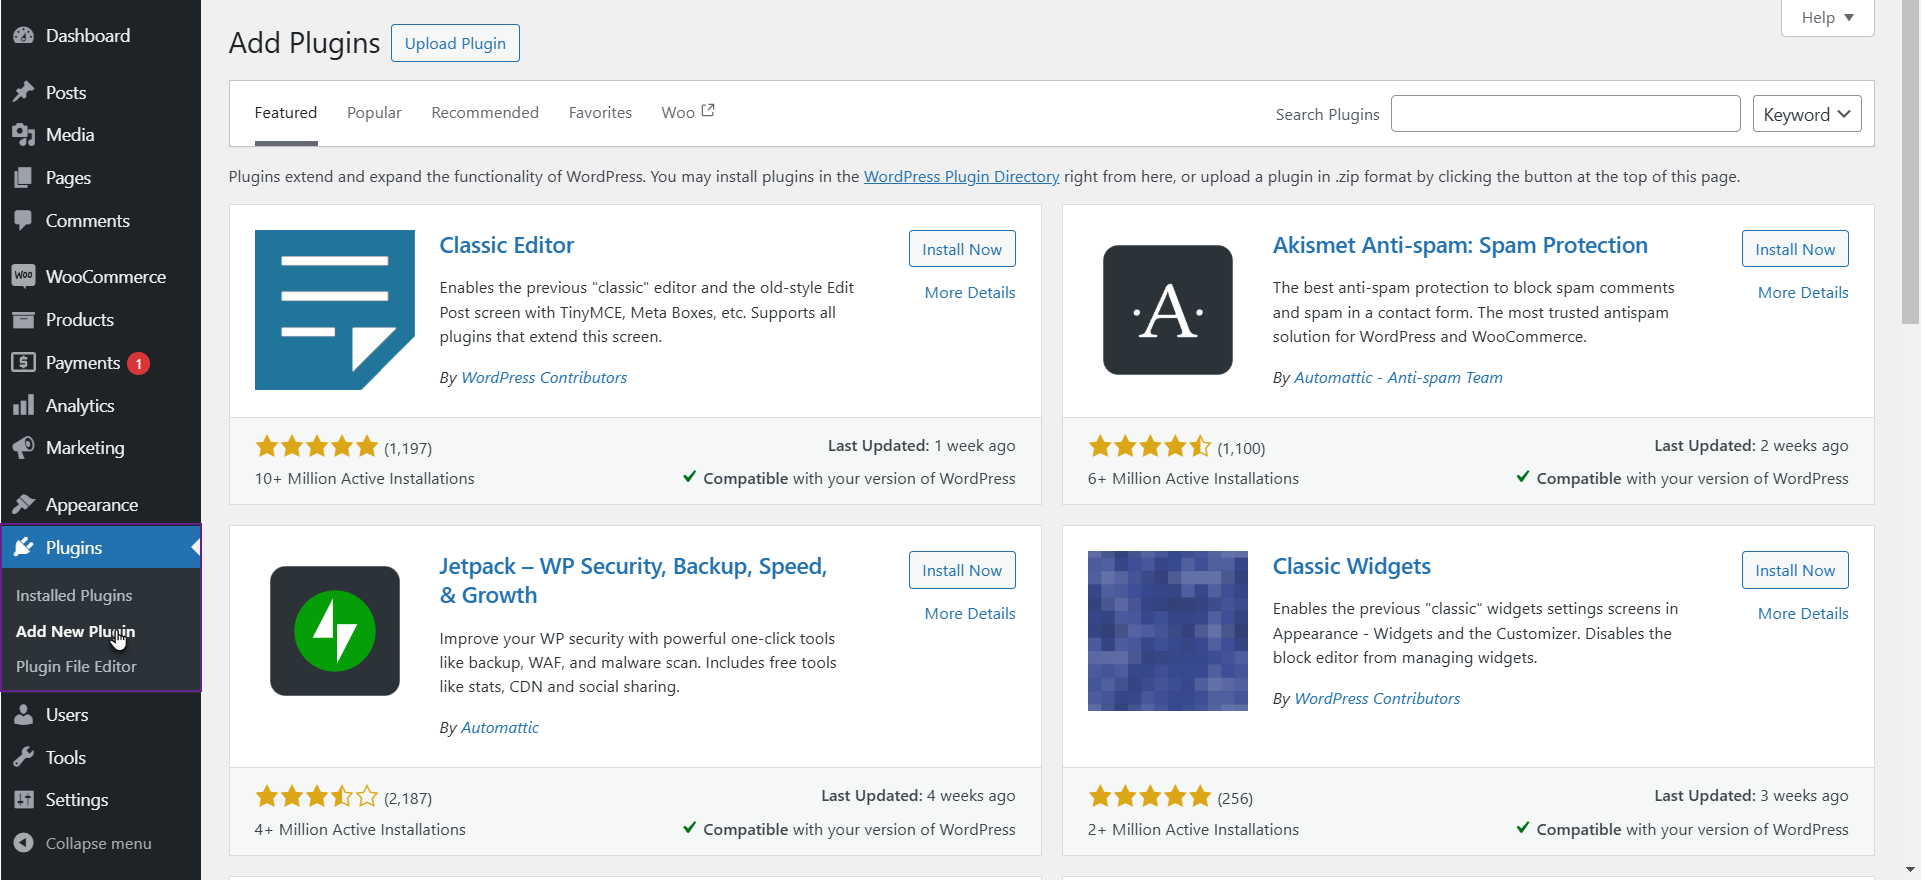
Task: Click the Analytics bar chart icon
Action: [24, 405]
